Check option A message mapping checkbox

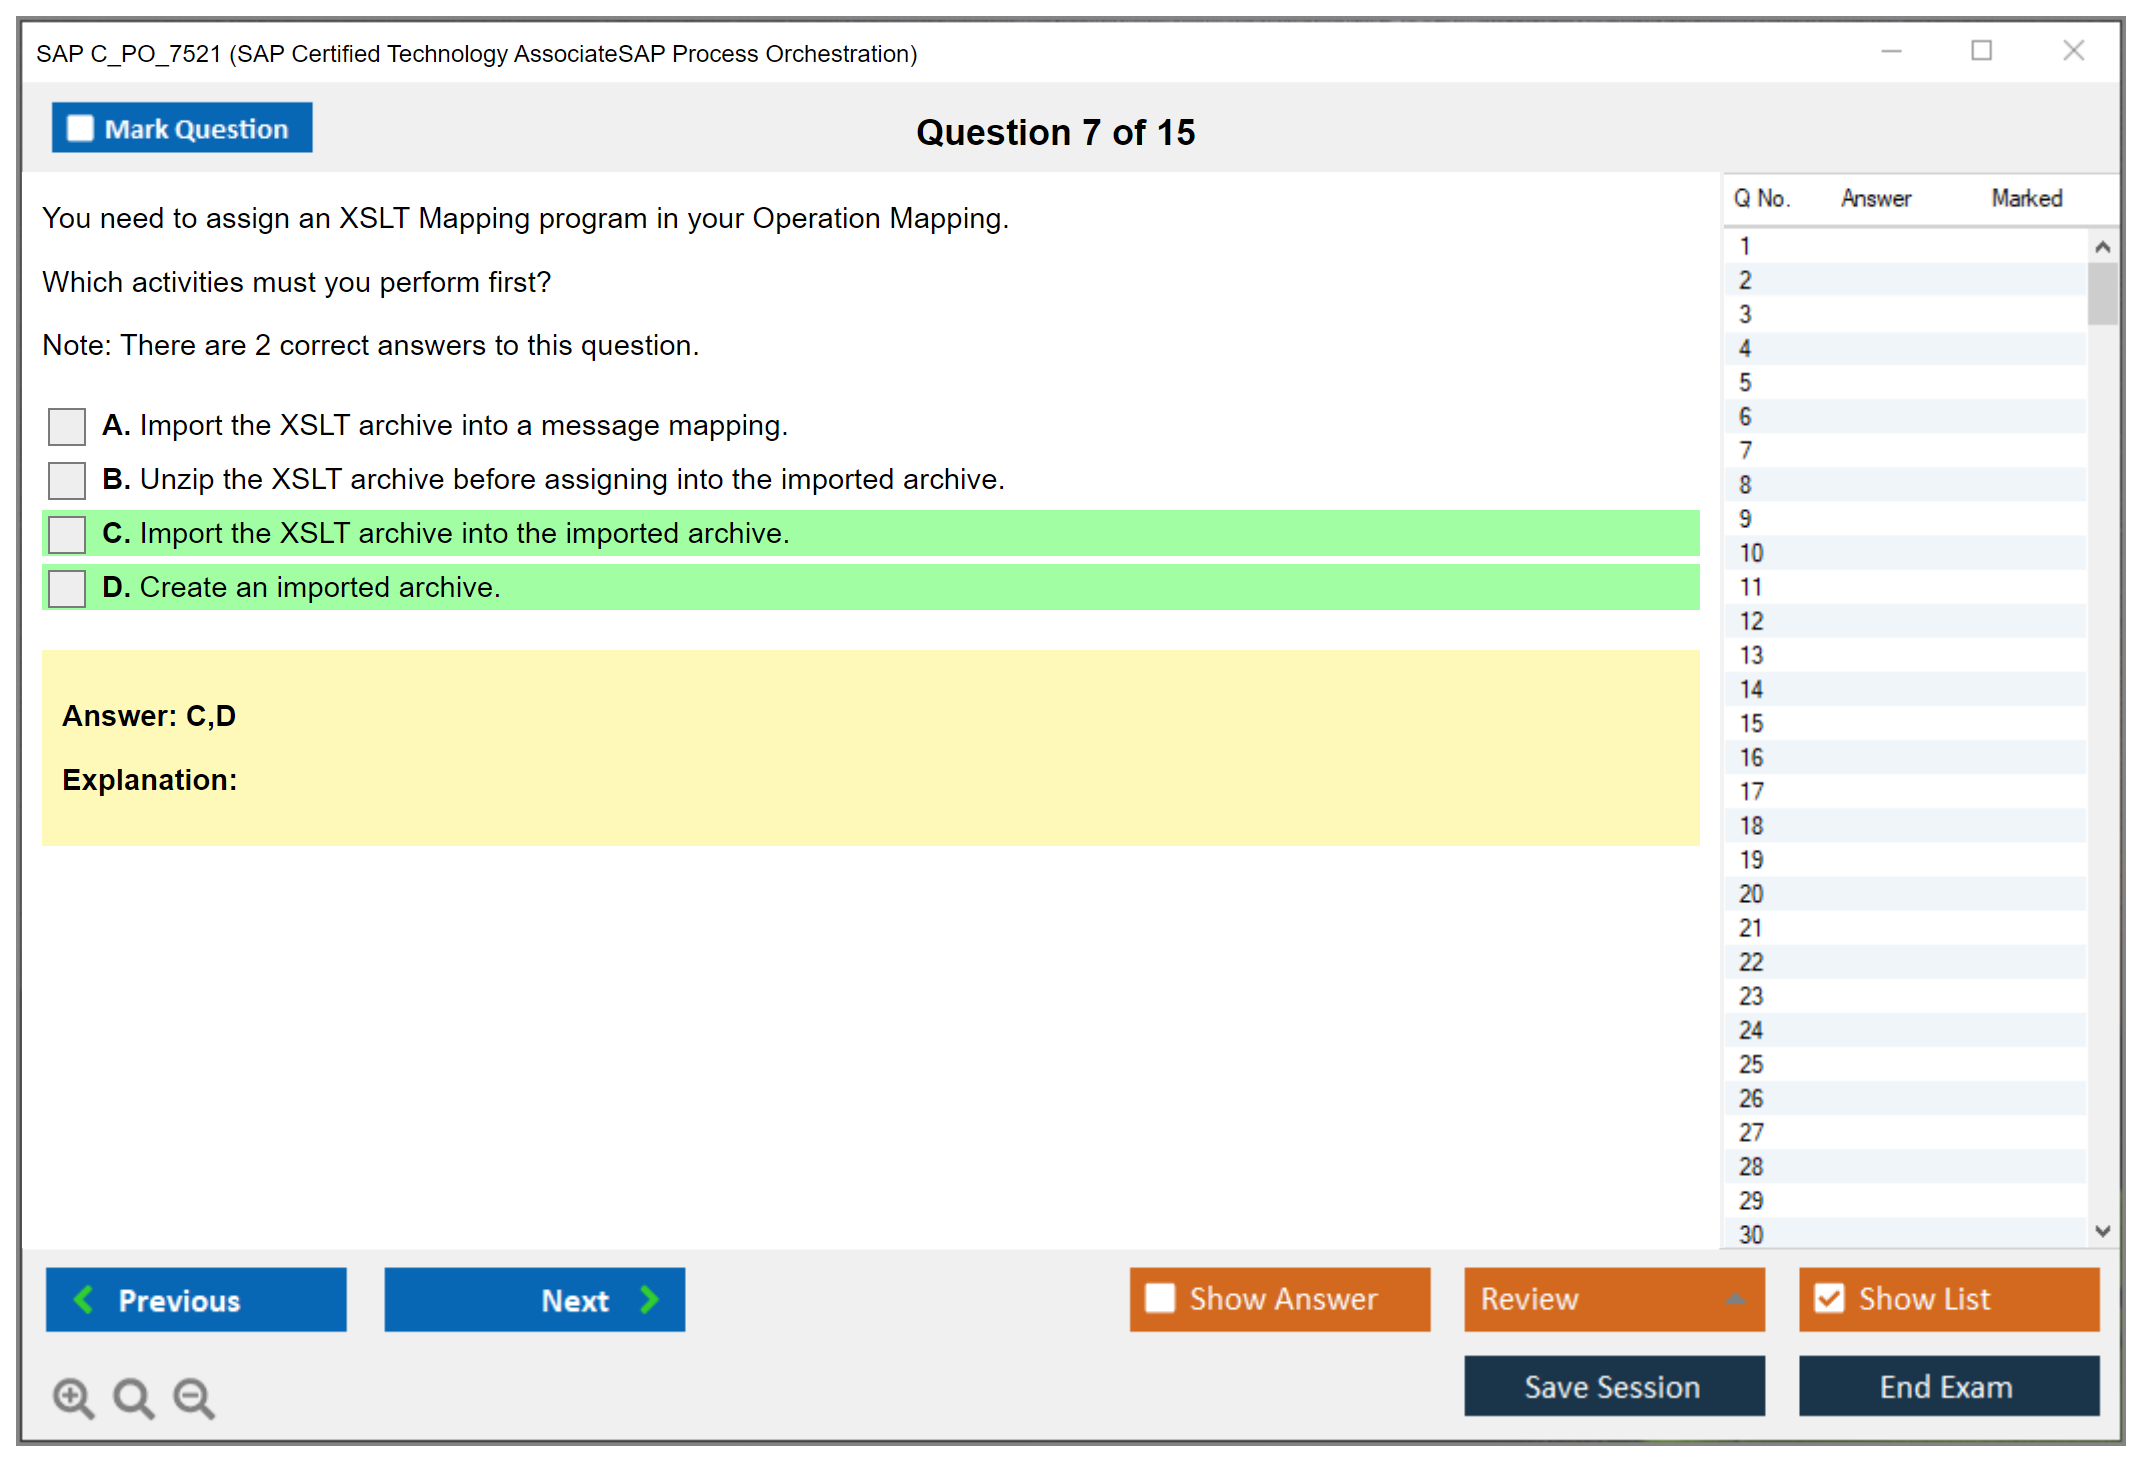pos(67,426)
